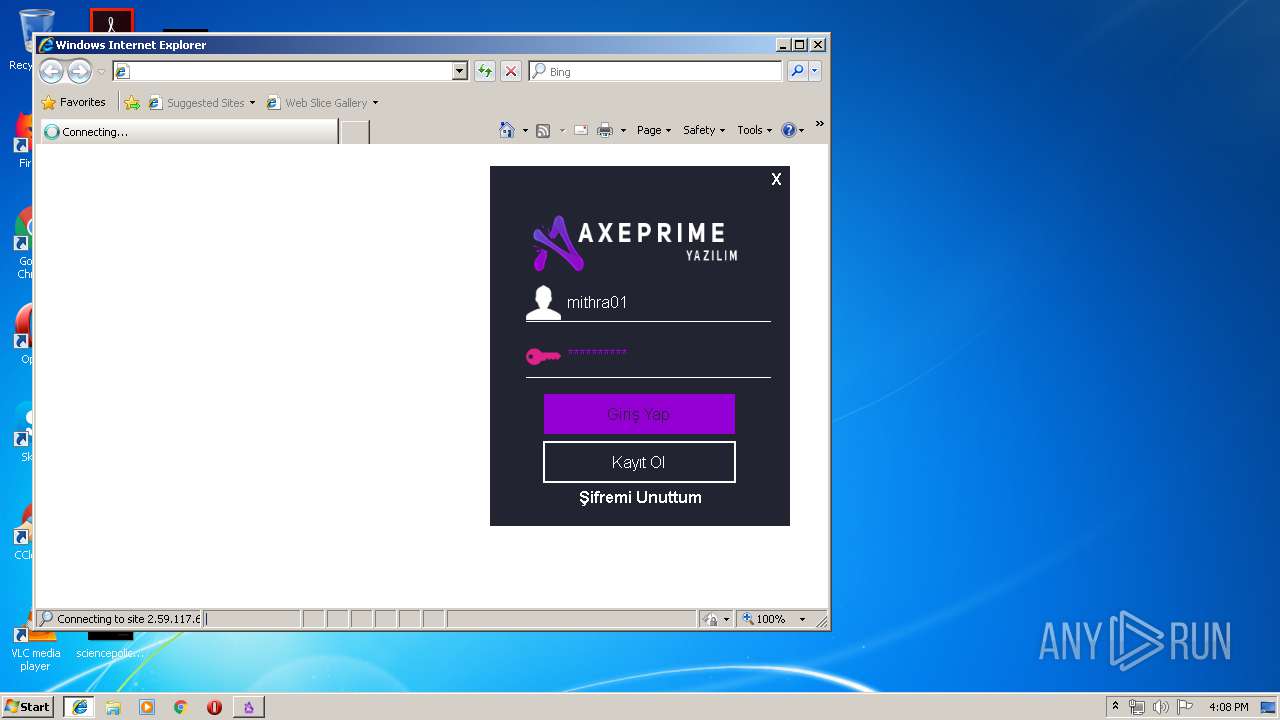The image size is (1280, 720).
Task: Open the recent pages dropdown arrow
Action: tap(101, 72)
